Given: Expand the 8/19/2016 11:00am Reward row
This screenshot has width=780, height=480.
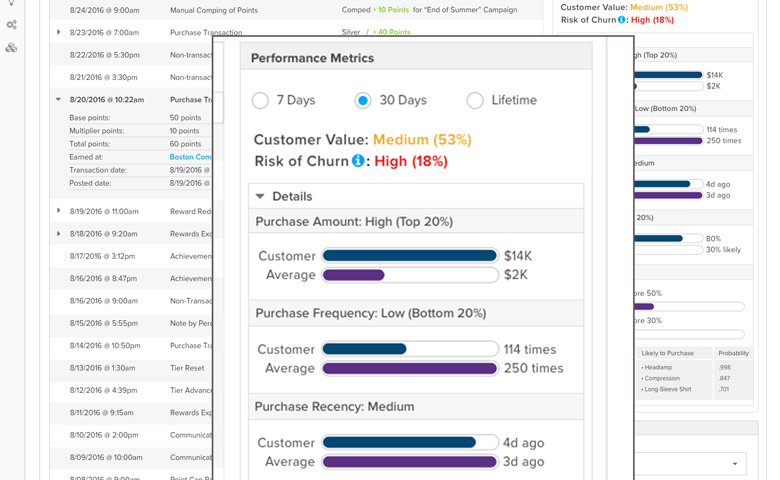Looking at the screenshot, I should [x=59, y=211].
